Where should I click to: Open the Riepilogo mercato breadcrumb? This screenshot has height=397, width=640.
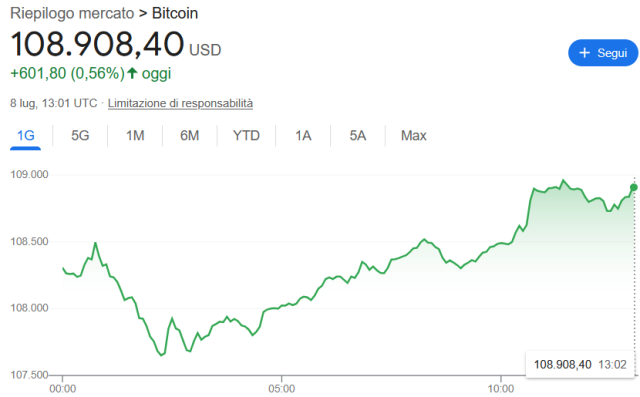tap(72, 13)
